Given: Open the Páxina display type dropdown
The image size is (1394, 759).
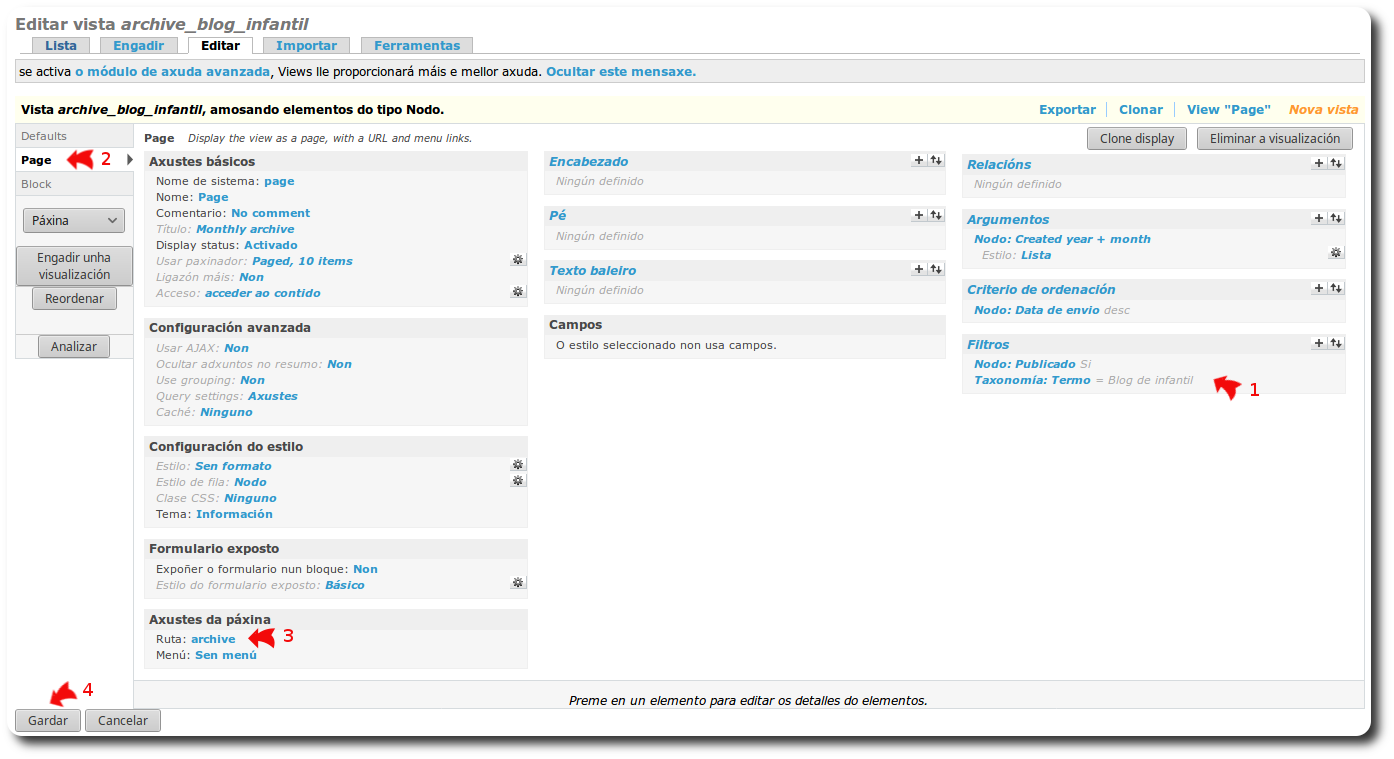Looking at the screenshot, I should [74, 220].
